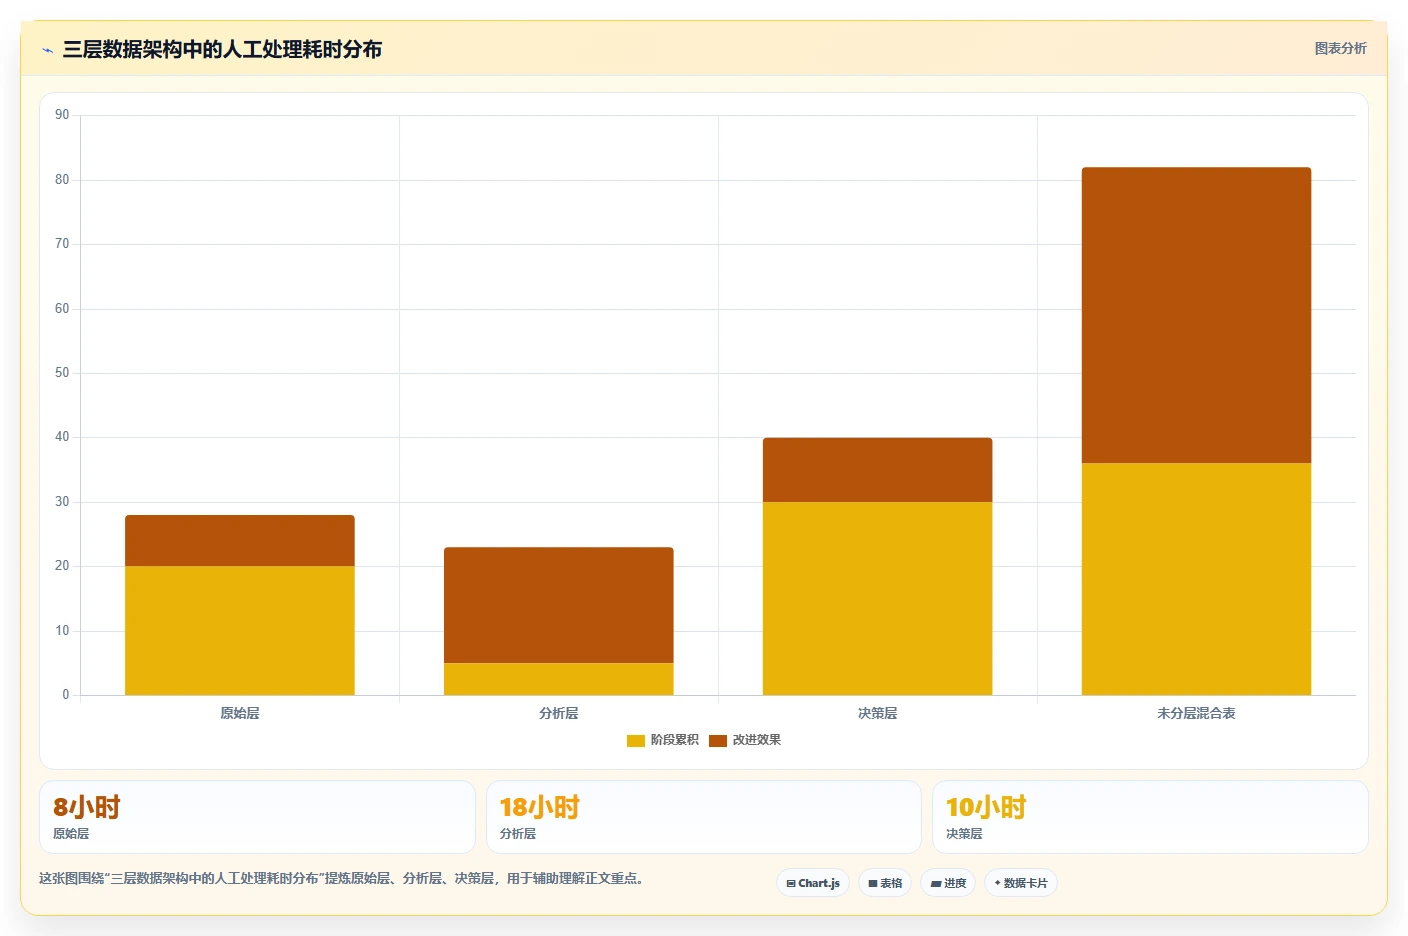Open the 8小时 原始层 stat card
Image resolution: width=1408 pixels, height=936 pixels.
257,817
